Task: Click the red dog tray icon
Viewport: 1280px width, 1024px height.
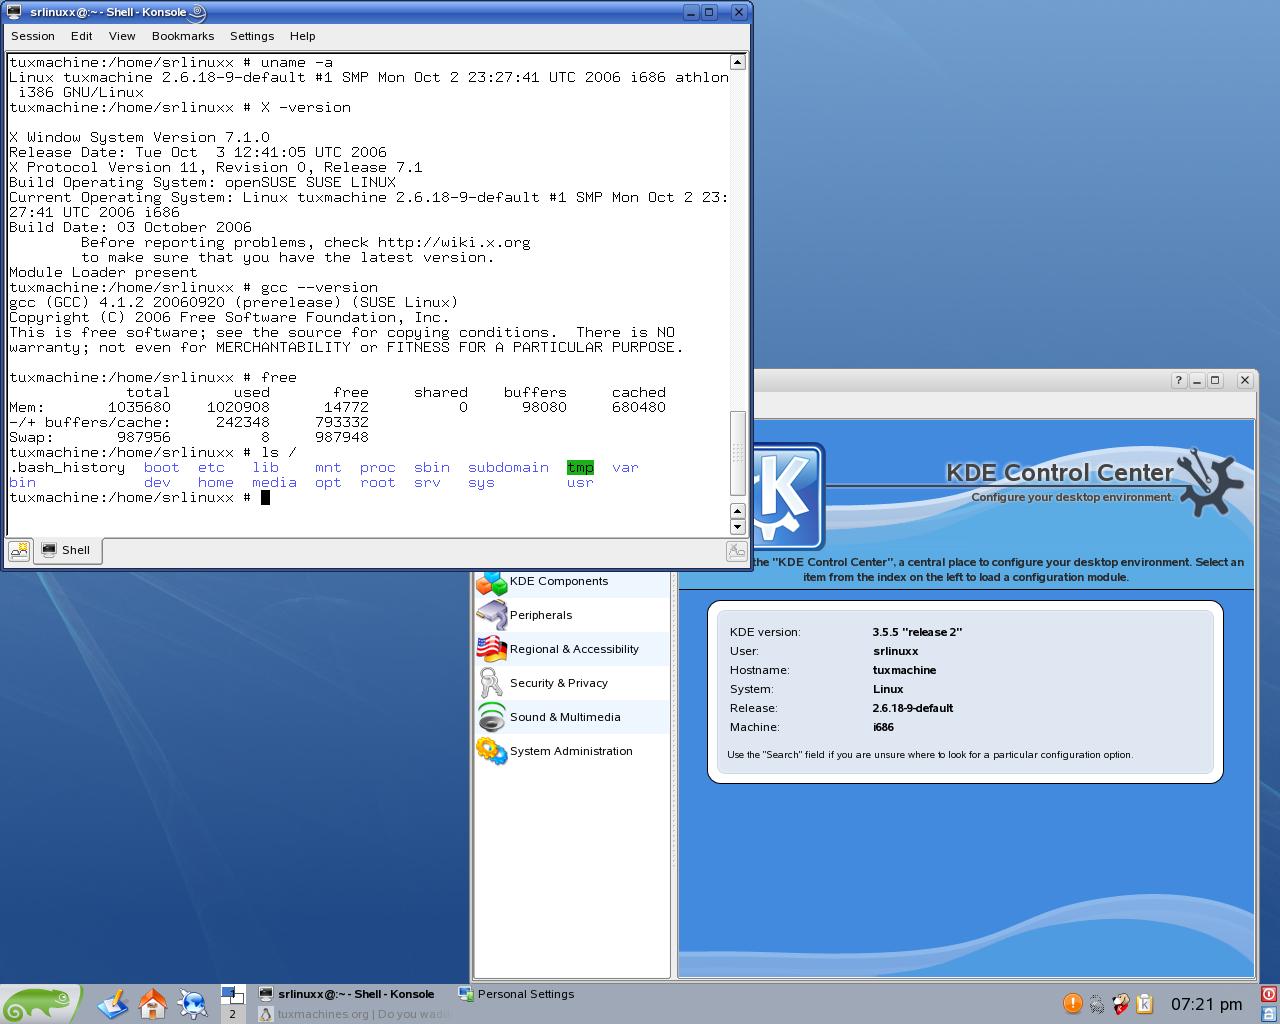Action: [x=1121, y=1004]
